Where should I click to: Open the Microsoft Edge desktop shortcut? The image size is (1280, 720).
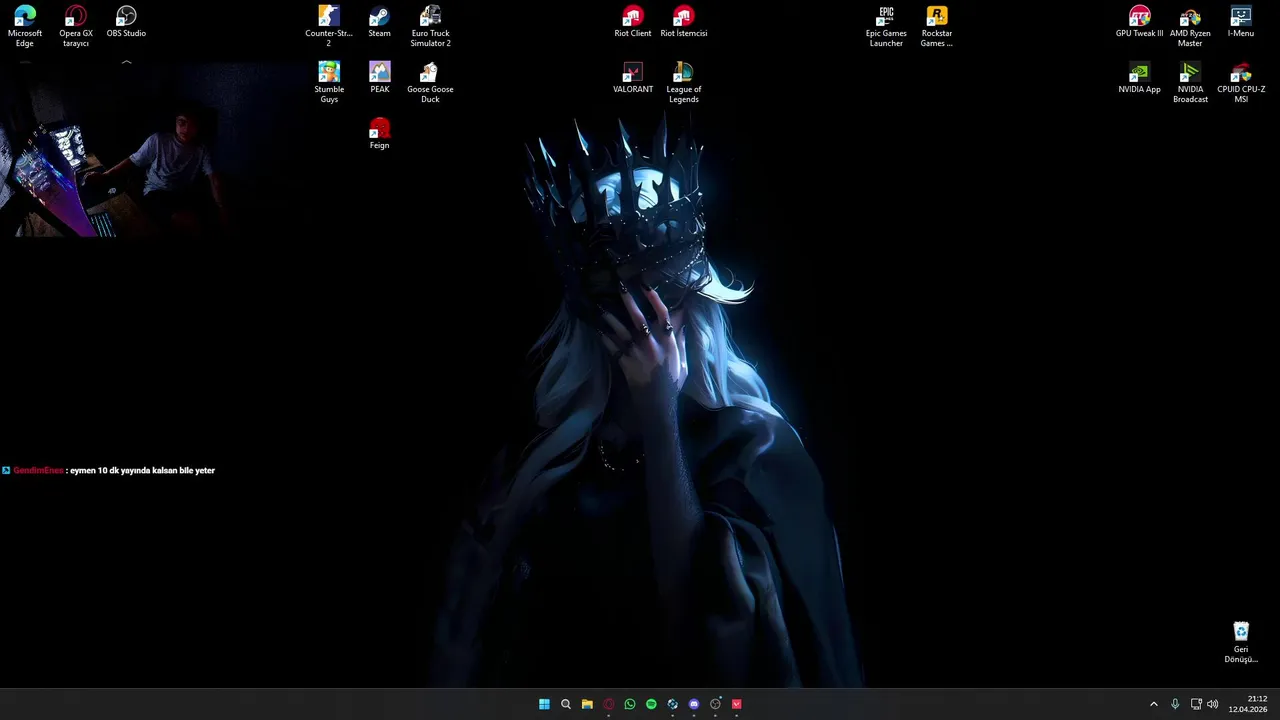[25, 27]
